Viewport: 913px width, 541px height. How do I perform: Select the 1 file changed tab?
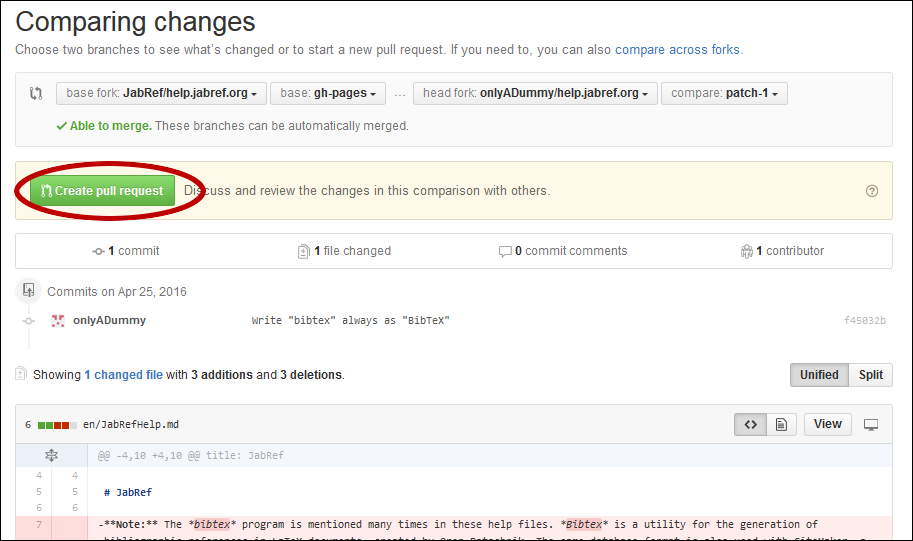344,251
